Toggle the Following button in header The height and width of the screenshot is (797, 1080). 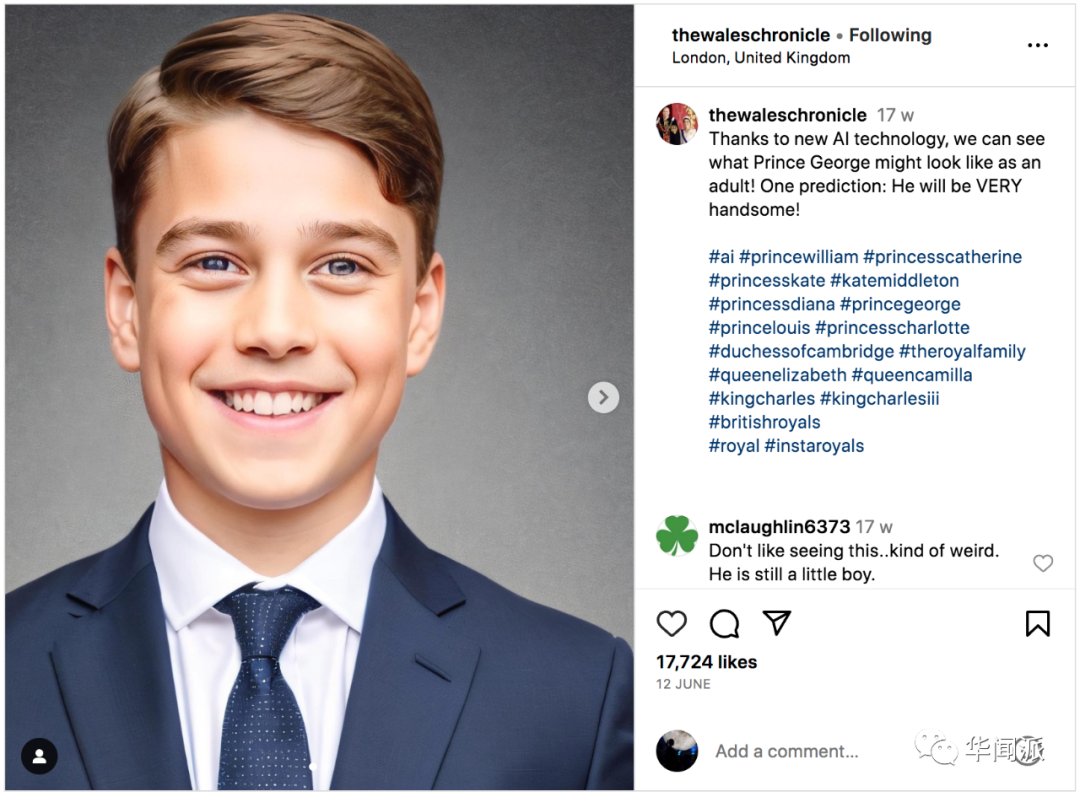(x=890, y=35)
